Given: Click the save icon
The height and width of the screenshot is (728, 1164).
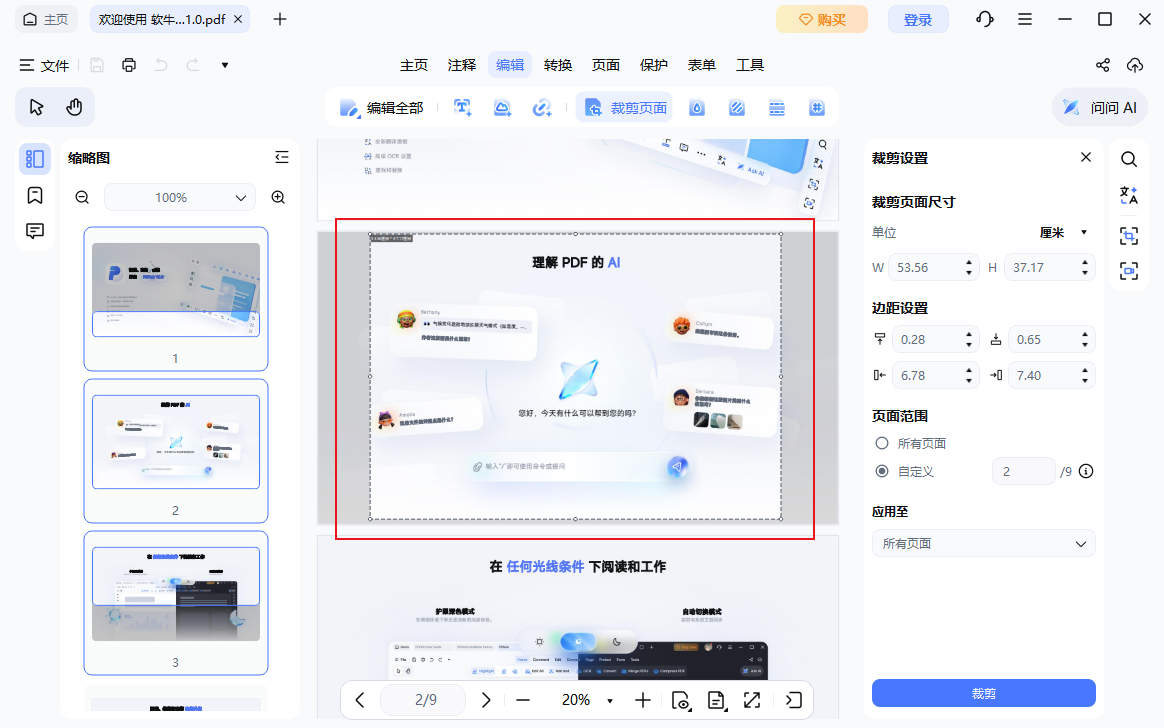Looking at the screenshot, I should [x=97, y=65].
